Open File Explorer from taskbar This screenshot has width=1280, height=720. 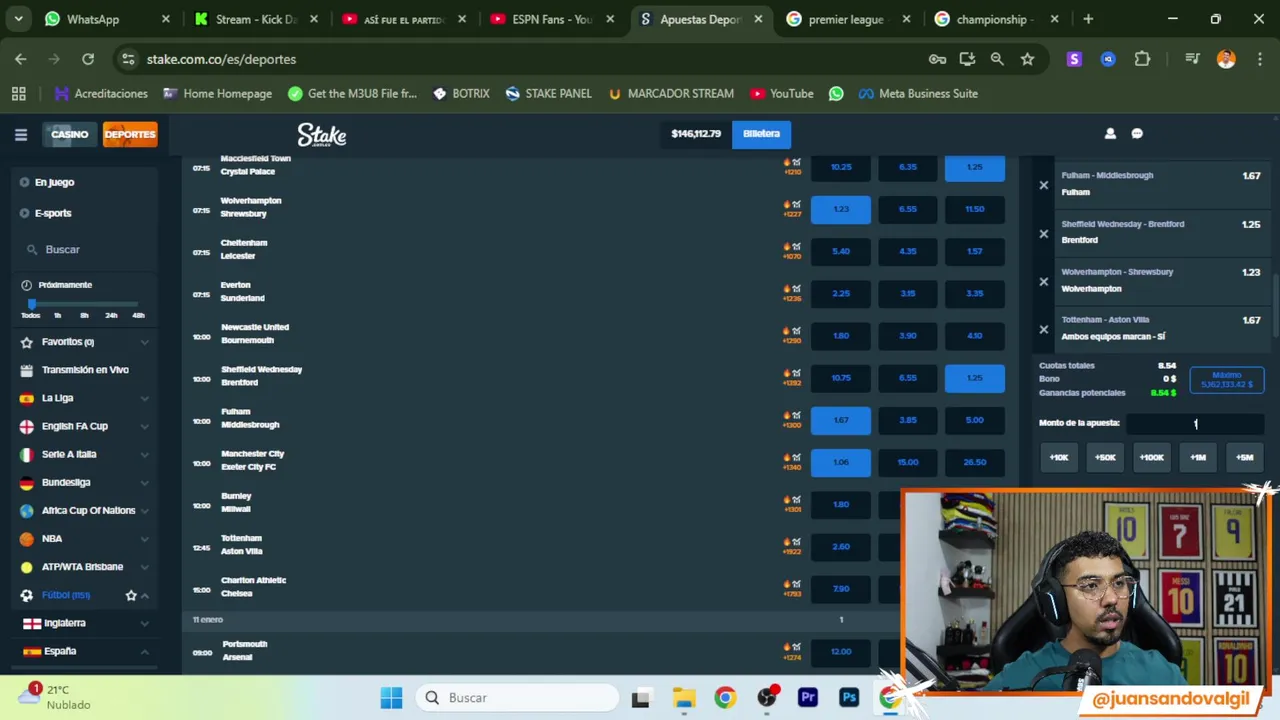point(684,698)
